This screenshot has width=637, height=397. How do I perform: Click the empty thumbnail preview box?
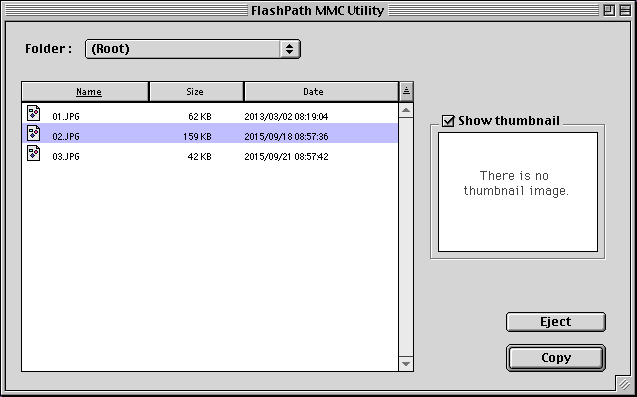tap(518, 192)
